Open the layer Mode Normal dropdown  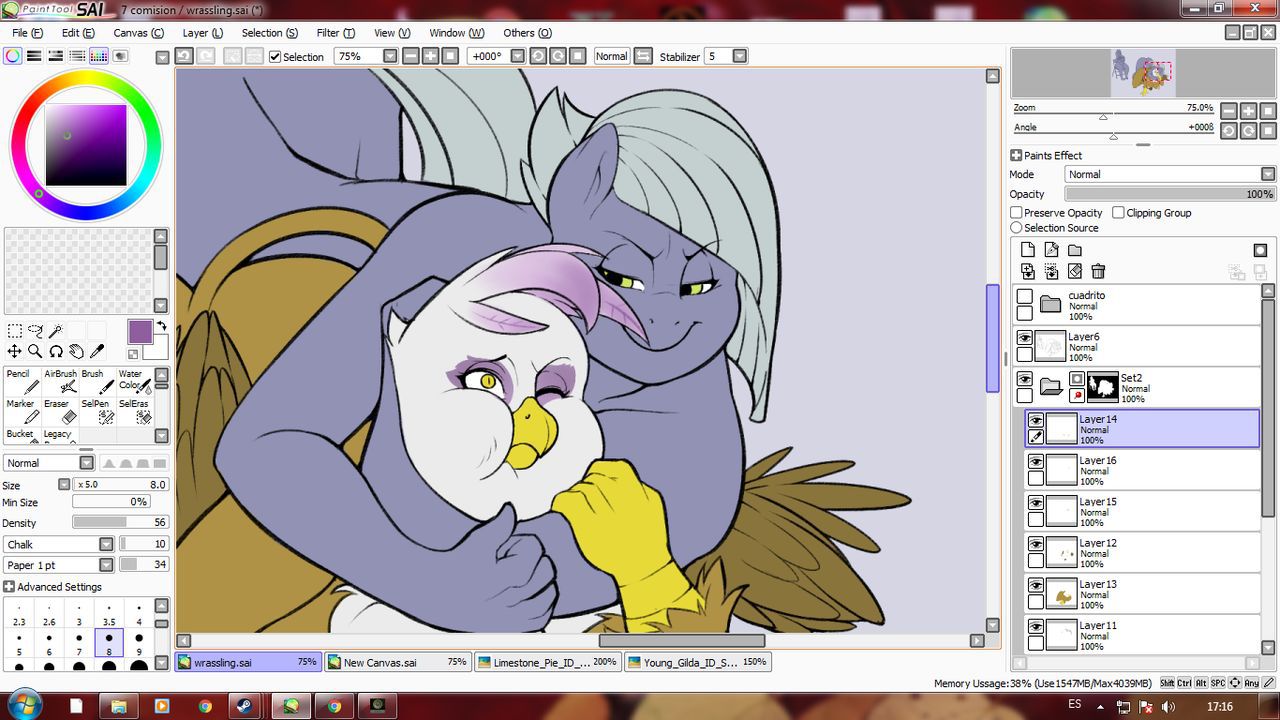(1267, 174)
